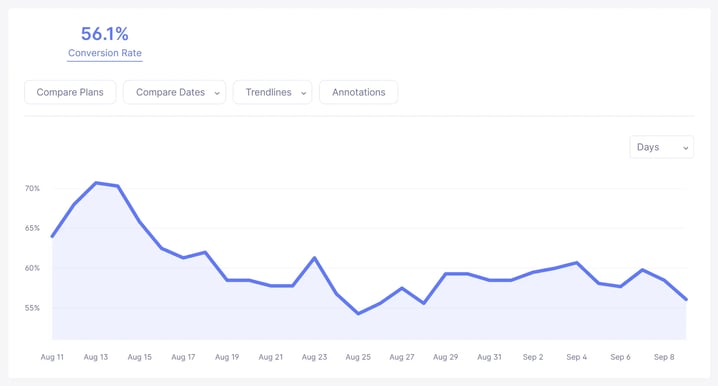The width and height of the screenshot is (718, 386).
Task: Click the Sep 8 axis label
Action: point(664,357)
